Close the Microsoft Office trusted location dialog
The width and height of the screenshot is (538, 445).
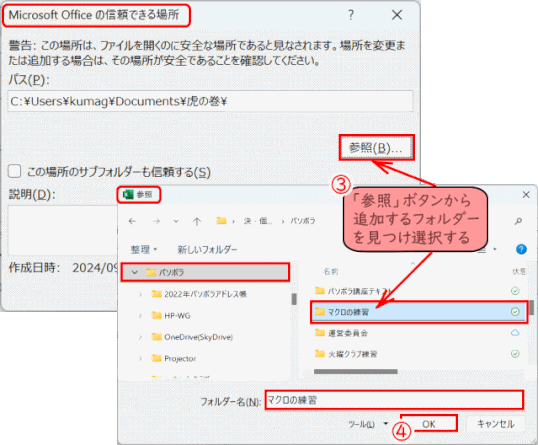[397, 15]
